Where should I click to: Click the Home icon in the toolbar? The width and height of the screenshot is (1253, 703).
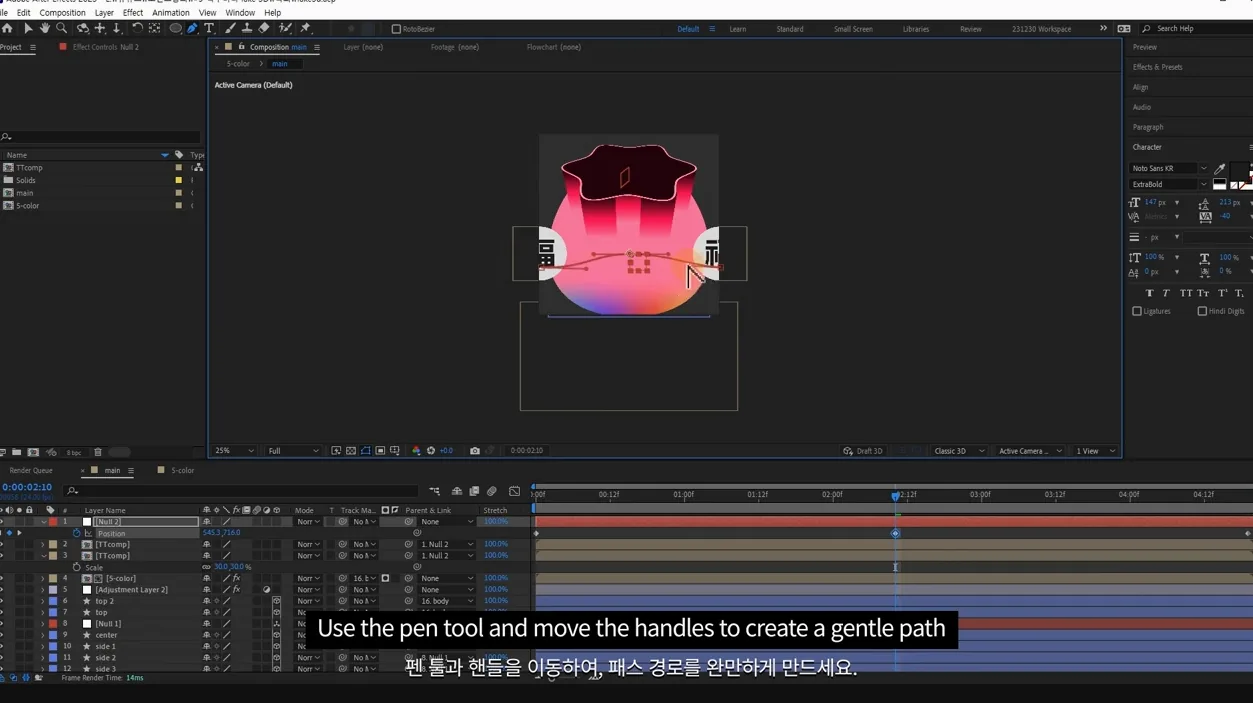[8, 29]
